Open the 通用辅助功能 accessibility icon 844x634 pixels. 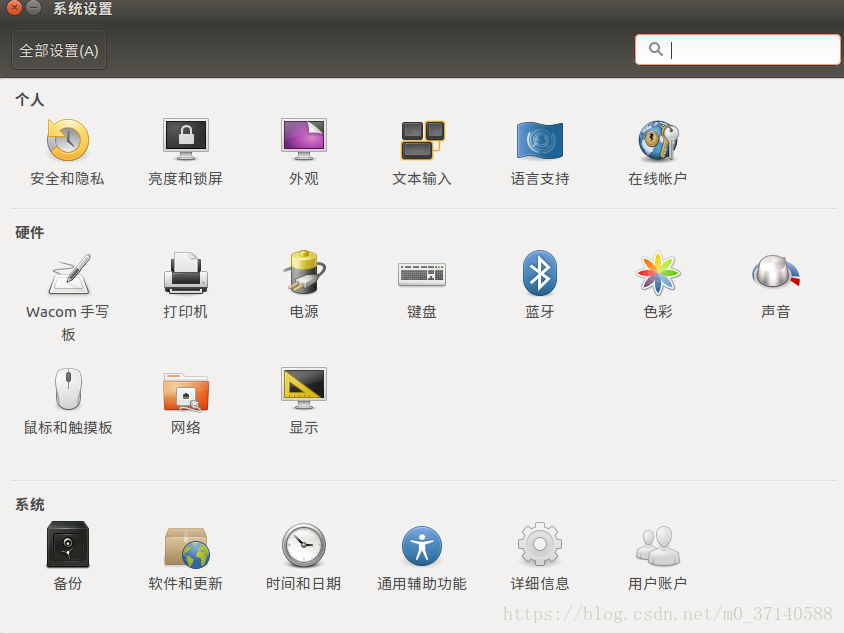tap(422, 546)
